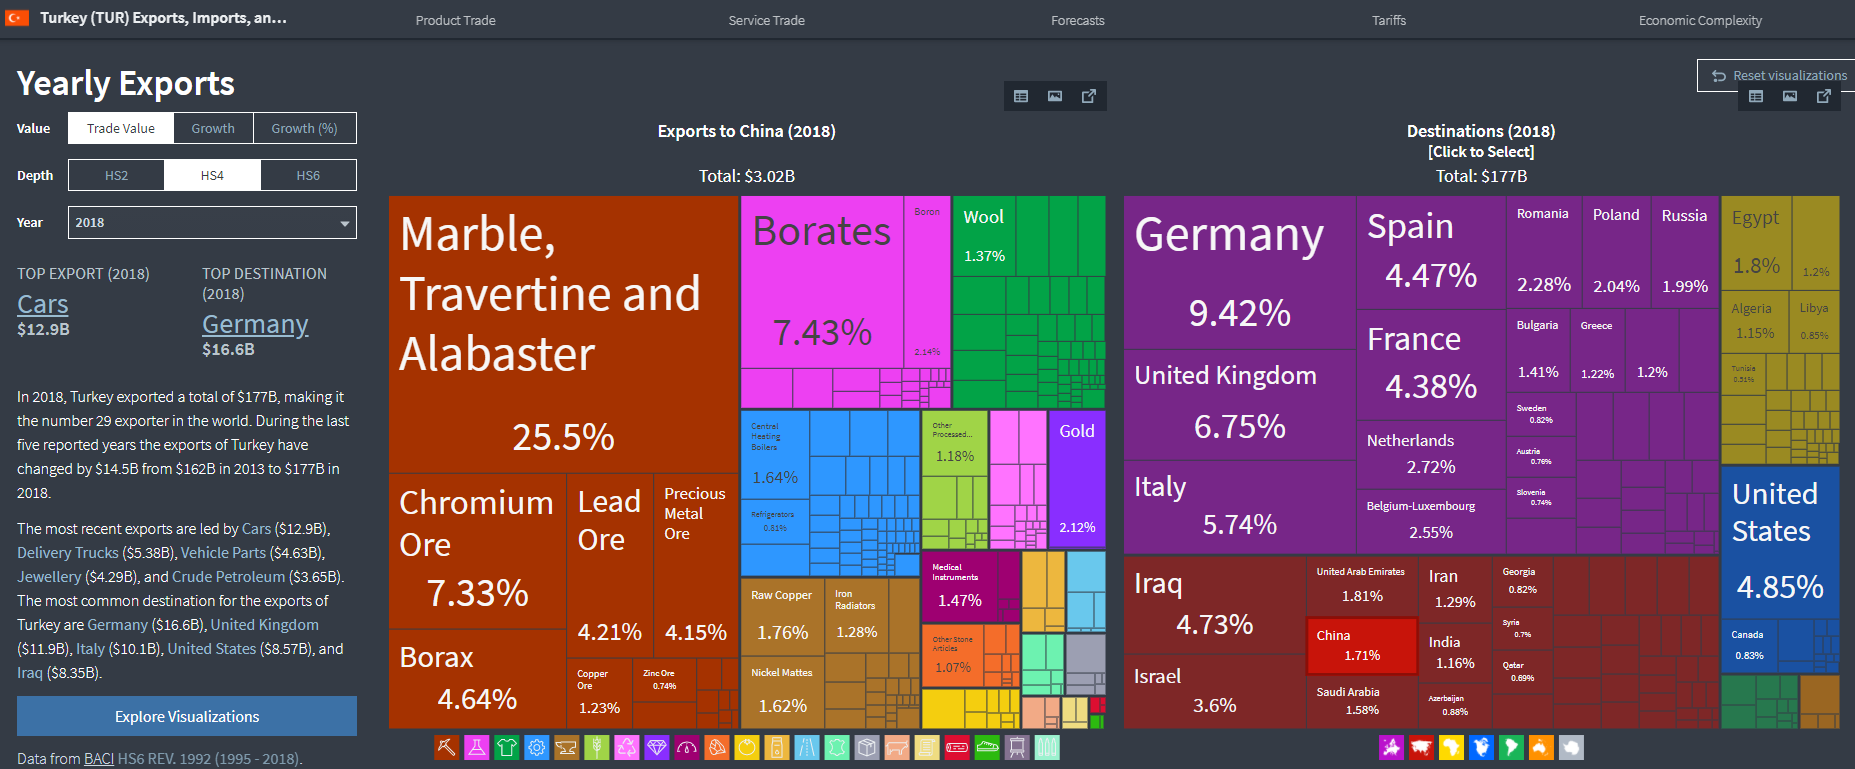1855x769 pixels.
Task: Click the Borates 7.43% product tile
Action: 822,282
